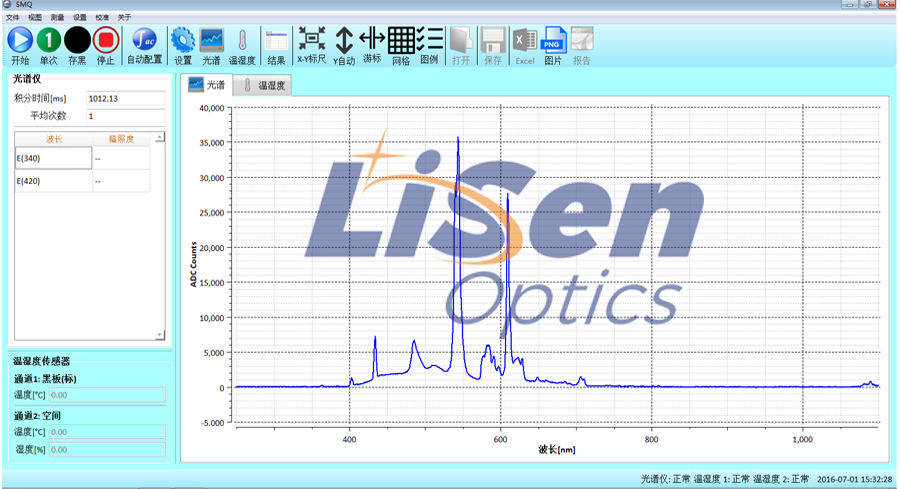Edit 积分时间 field value 1012.13

pos(126,98)
